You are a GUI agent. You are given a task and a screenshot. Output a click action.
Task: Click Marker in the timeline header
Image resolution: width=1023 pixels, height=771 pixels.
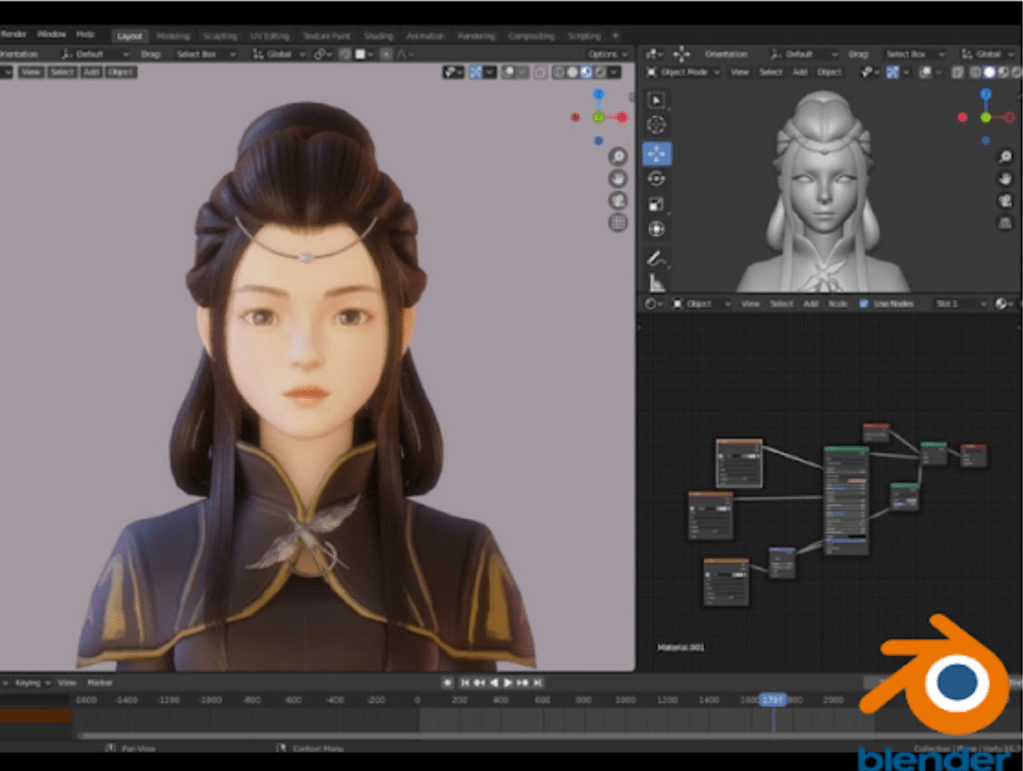[x=100, y=682]
